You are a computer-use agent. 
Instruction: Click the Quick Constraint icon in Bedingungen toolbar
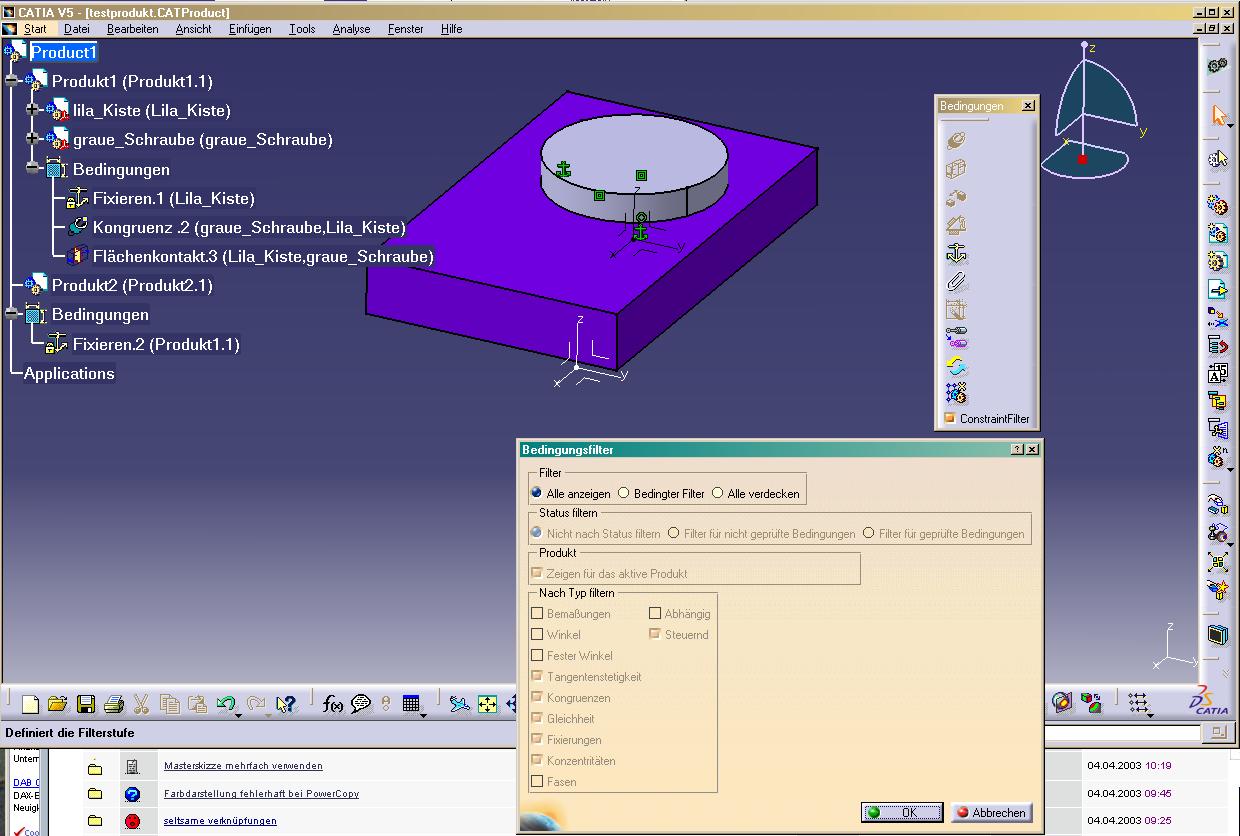[956, 310]
